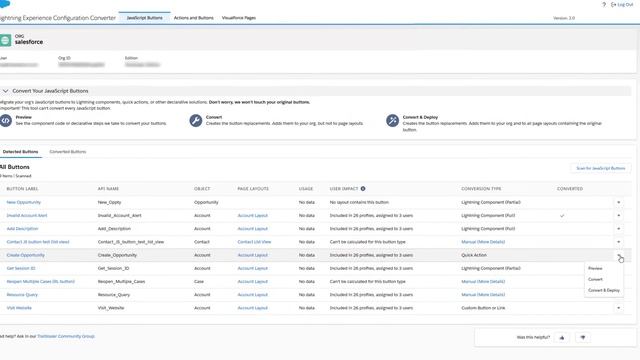Viewport: 640px width, 360px height.
Task: Open Manual (More Details) for Resource Query row
Action: 483,295
